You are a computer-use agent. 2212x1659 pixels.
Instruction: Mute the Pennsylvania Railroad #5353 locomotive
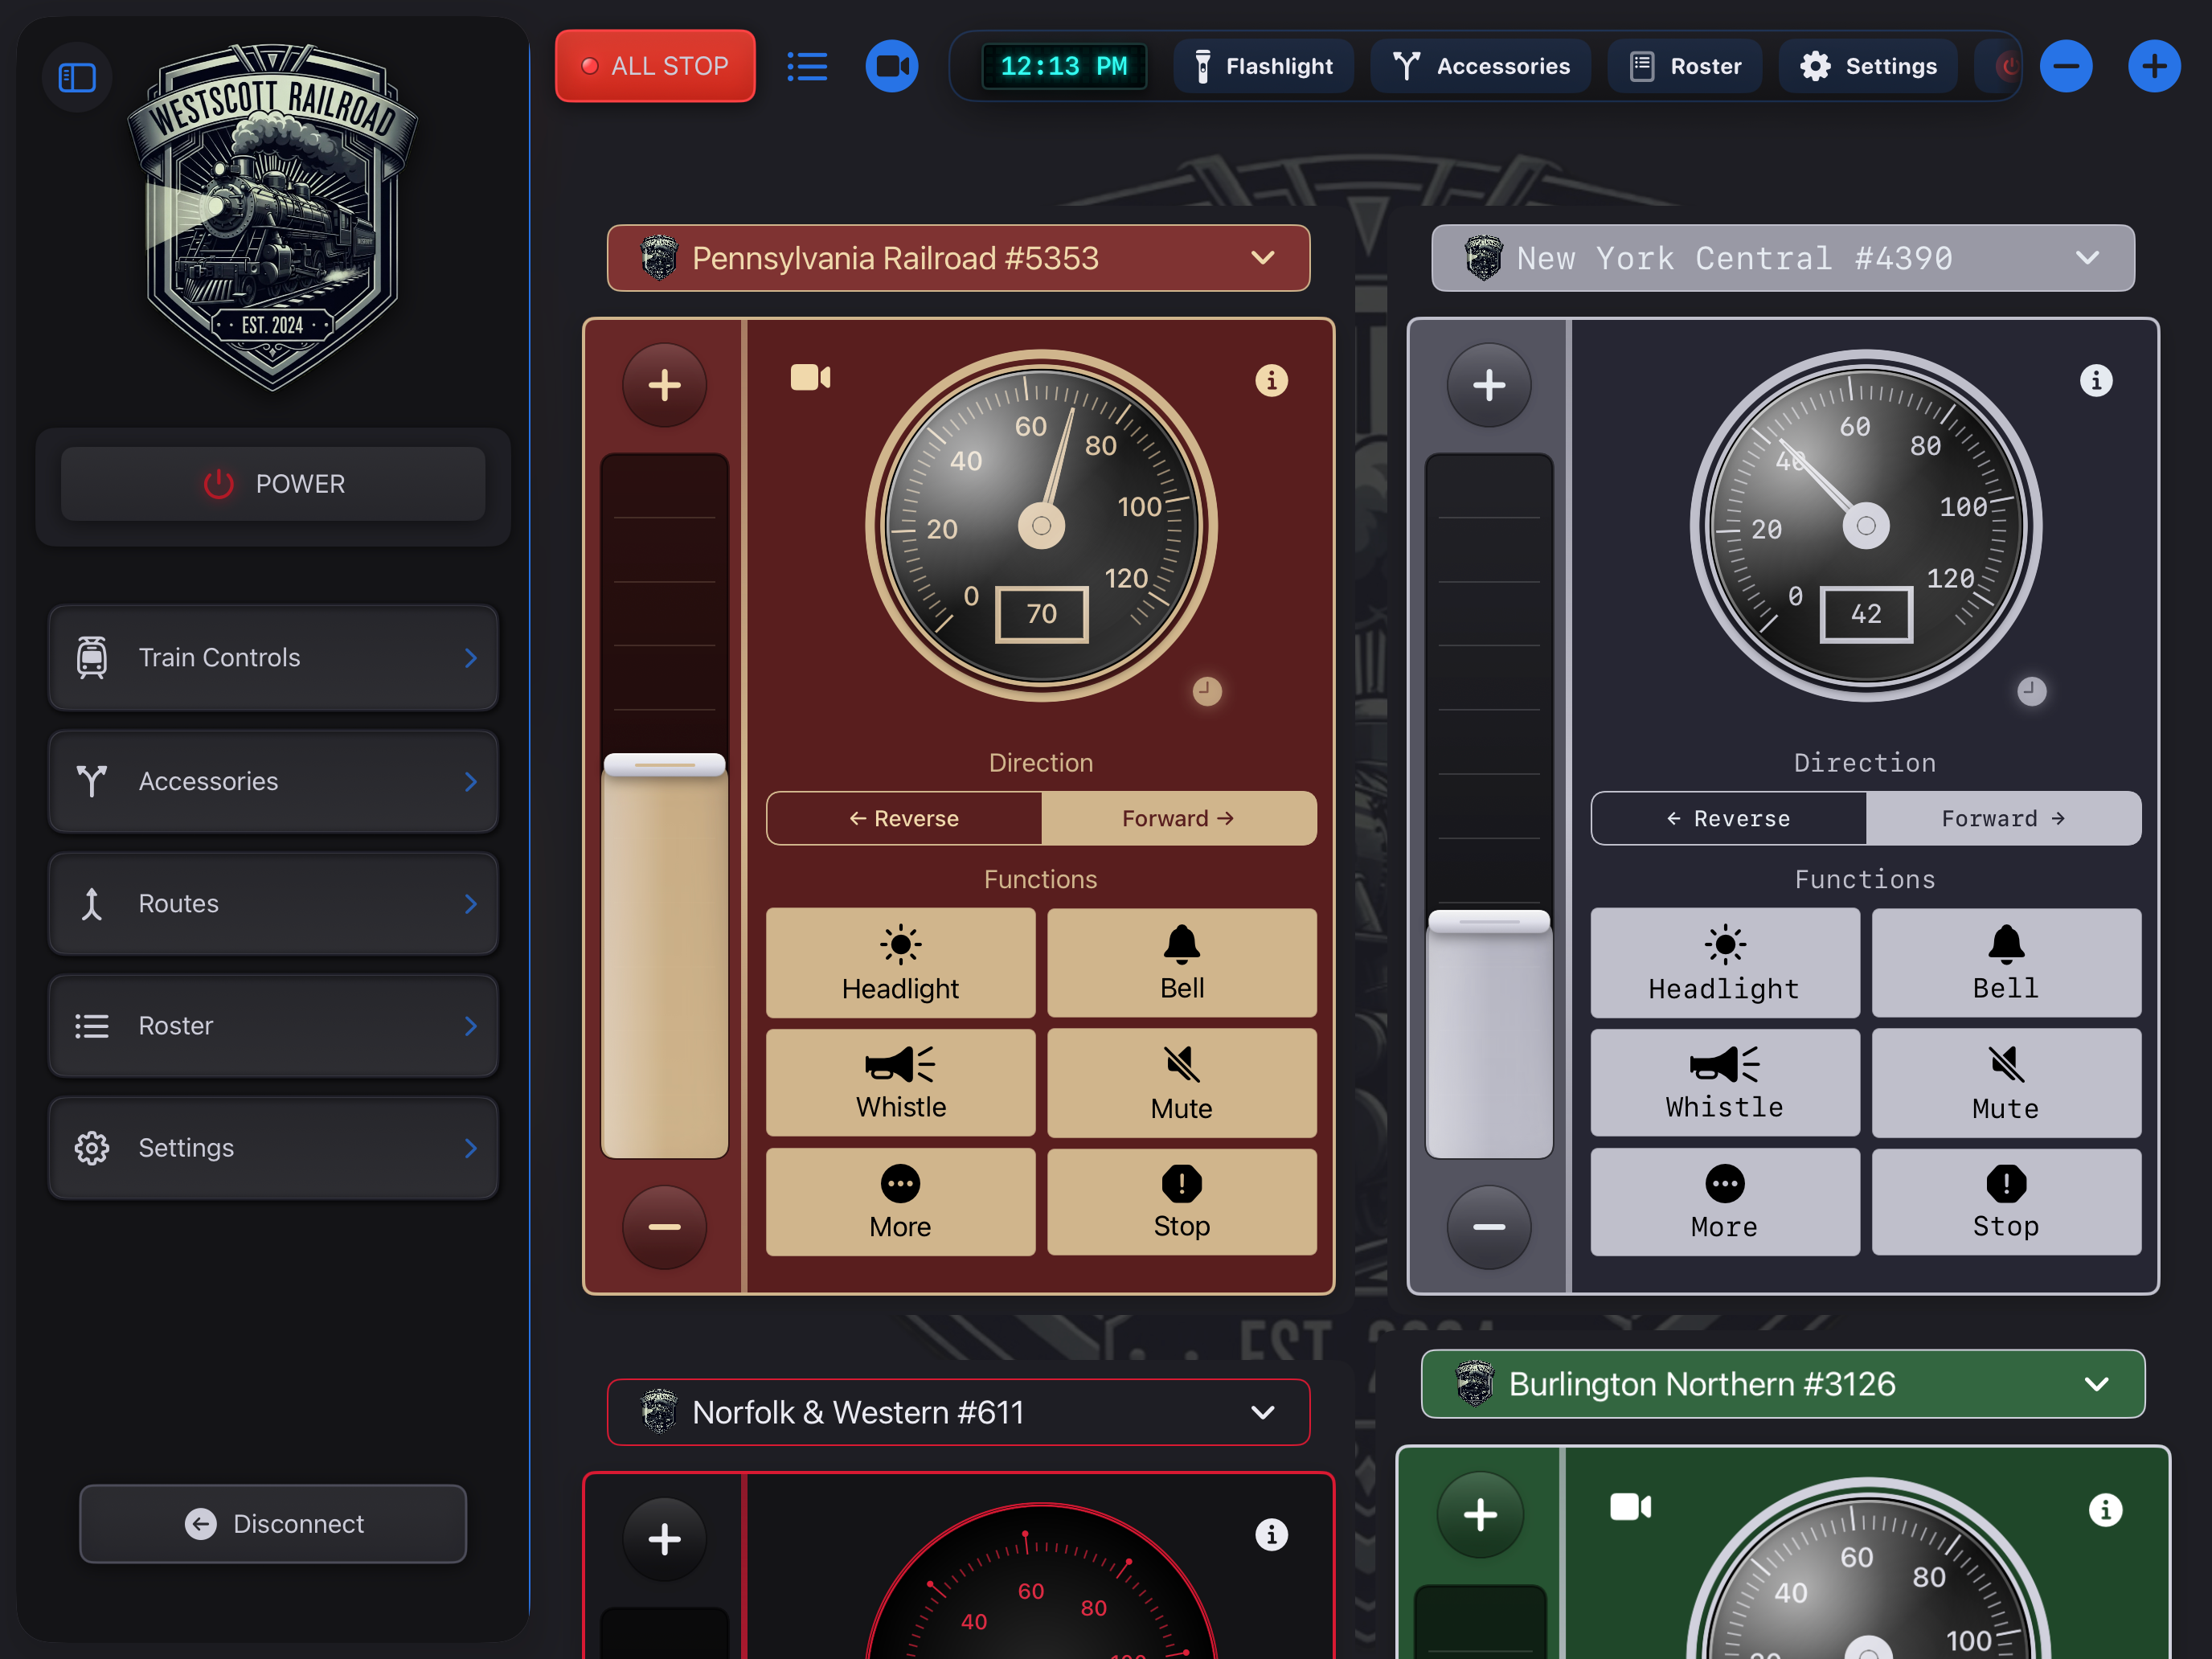click(x=1182, y=1083)
